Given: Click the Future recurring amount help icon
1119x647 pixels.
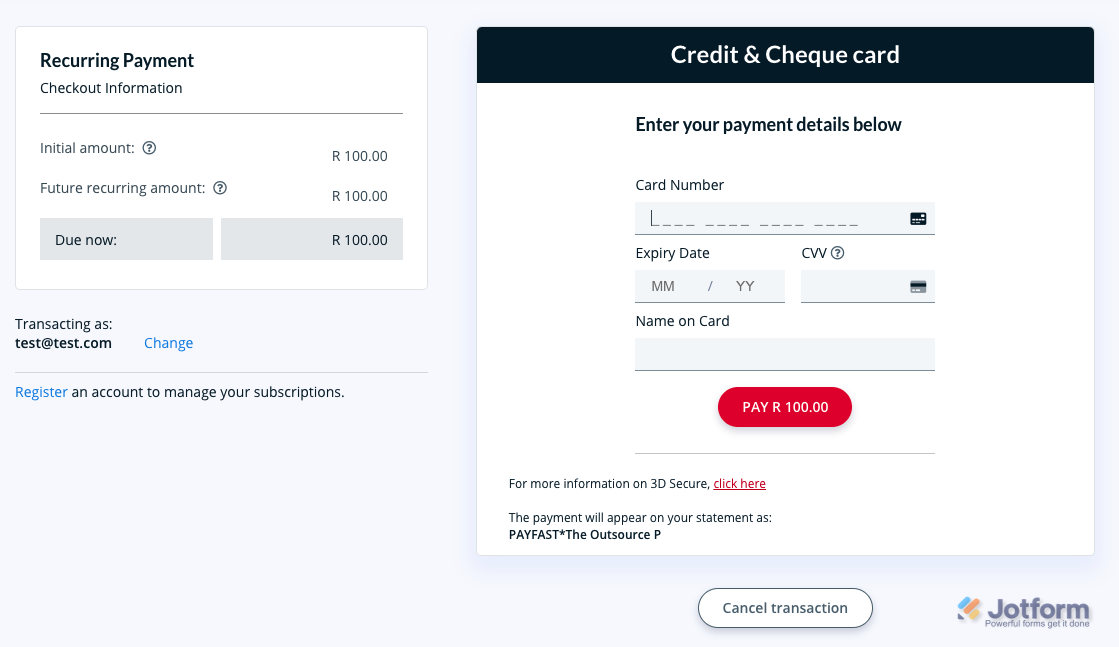Looking at the screenshot, I should [220, 188].
